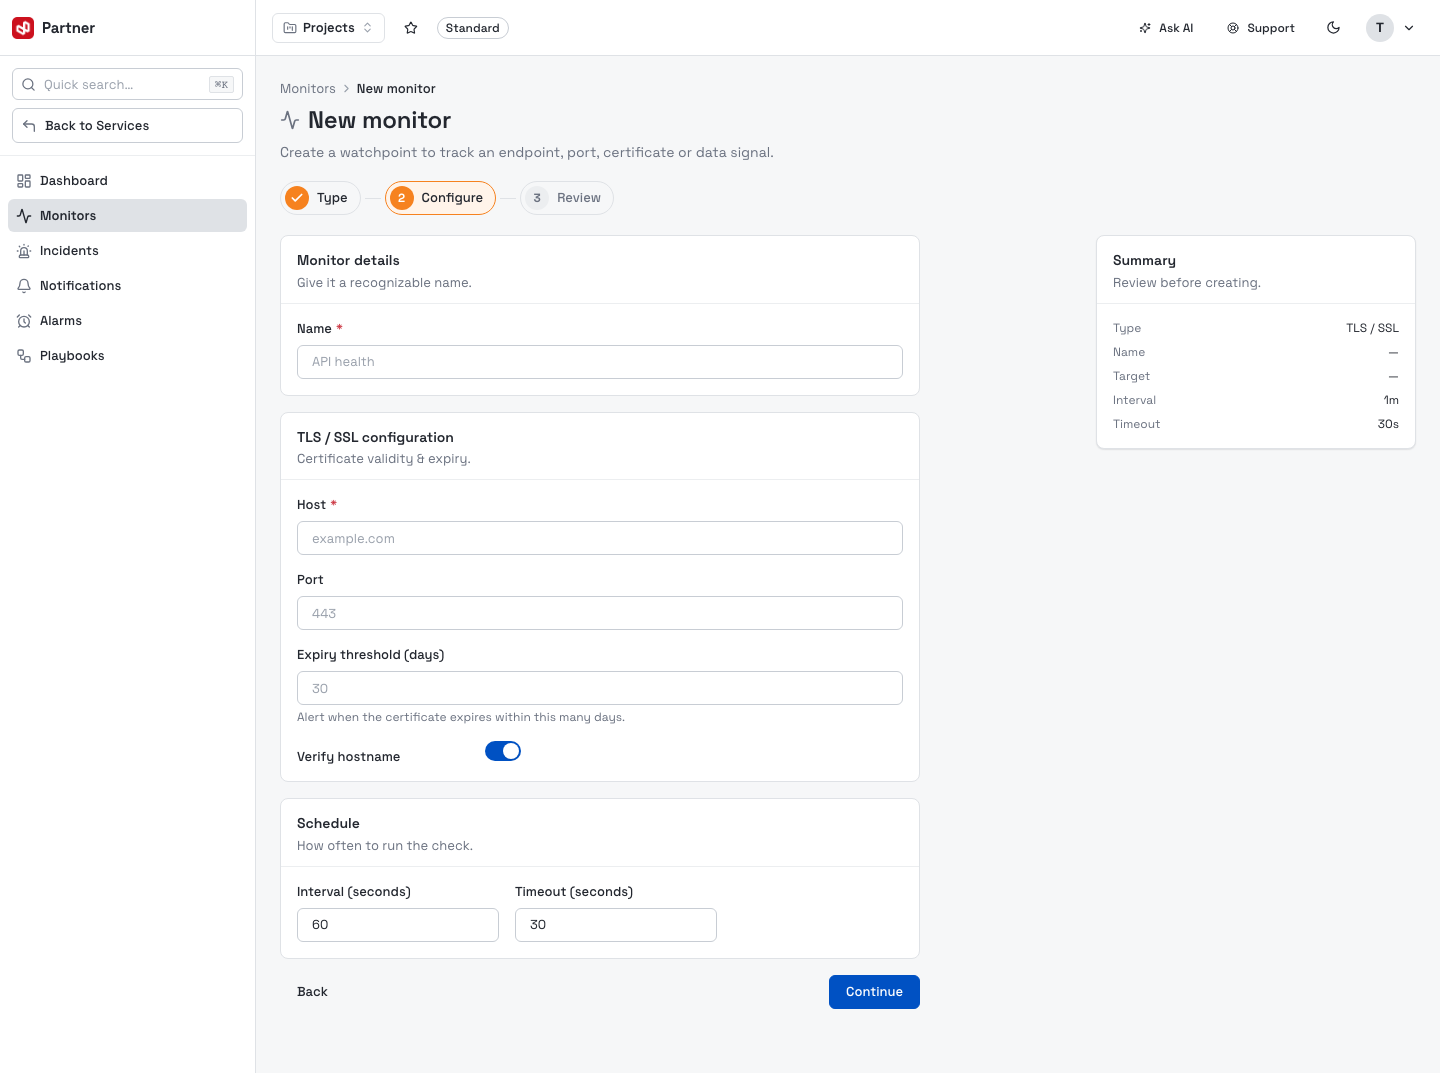
Task: Click Back to Services button
Action: coord(127,126)
